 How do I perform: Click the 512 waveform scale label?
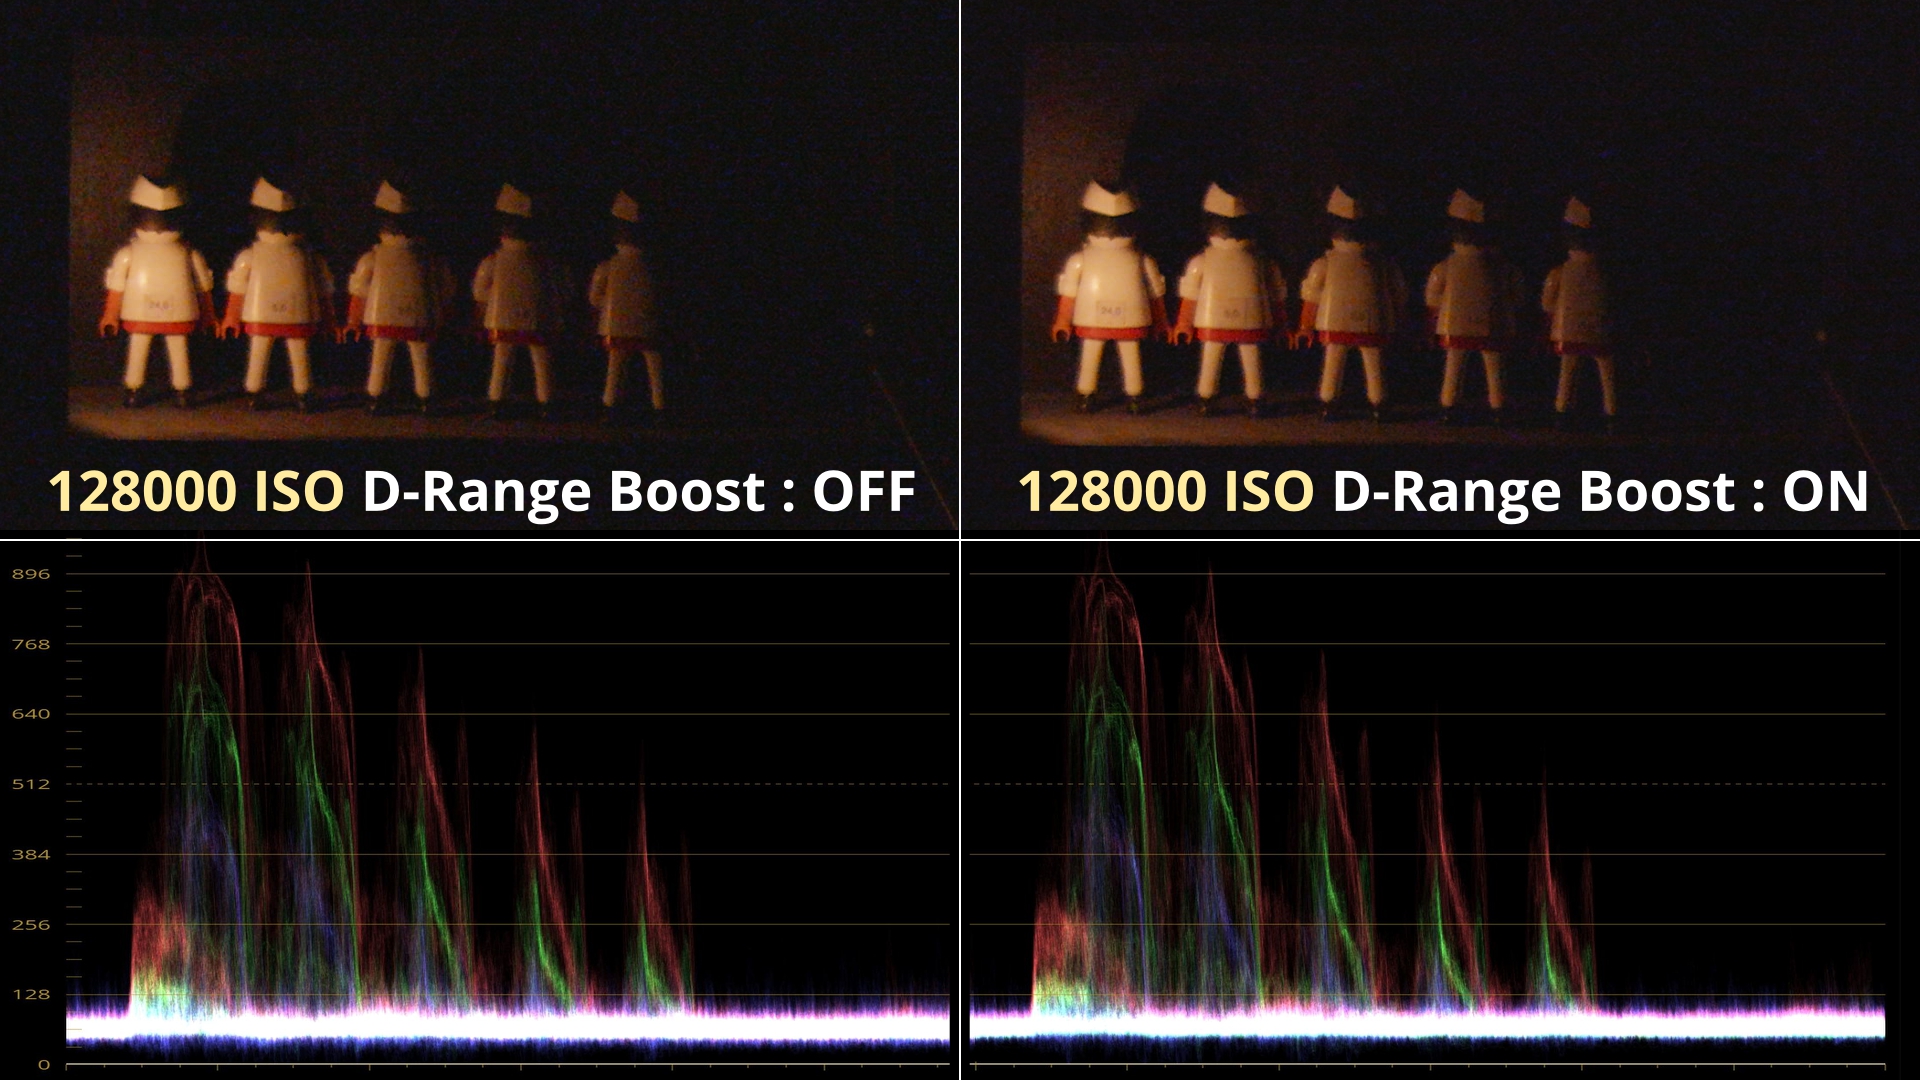pos(30,784)
